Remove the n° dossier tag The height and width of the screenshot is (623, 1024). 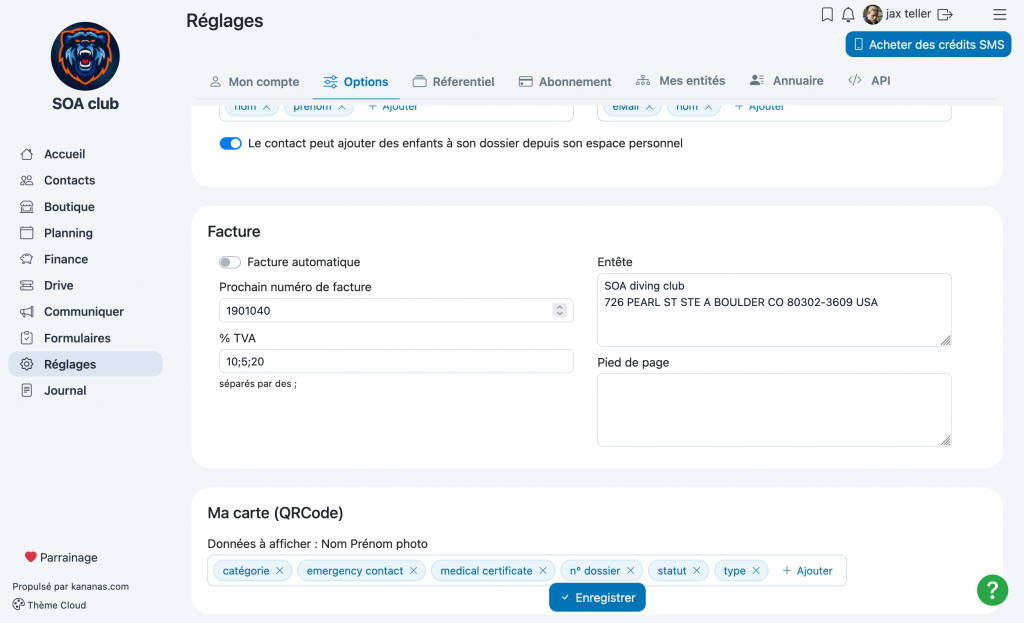click(x=630, y=571)
